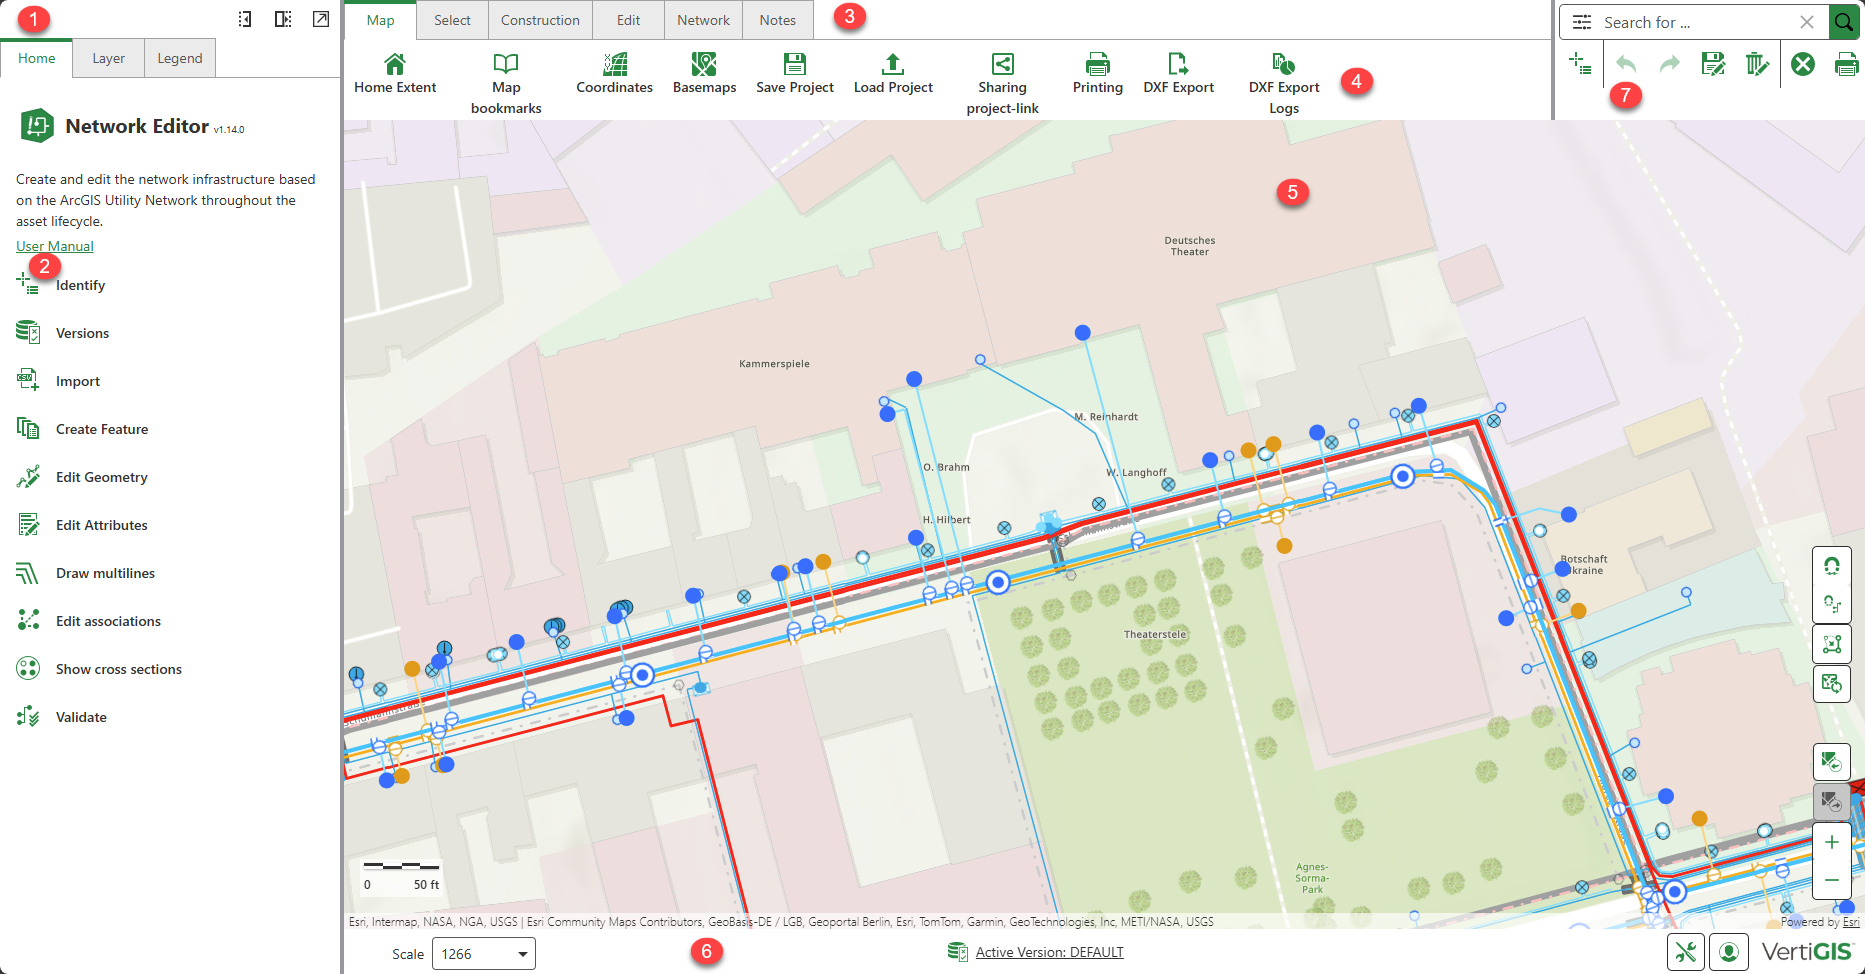Collapse the left side panel

click(245, 19)
